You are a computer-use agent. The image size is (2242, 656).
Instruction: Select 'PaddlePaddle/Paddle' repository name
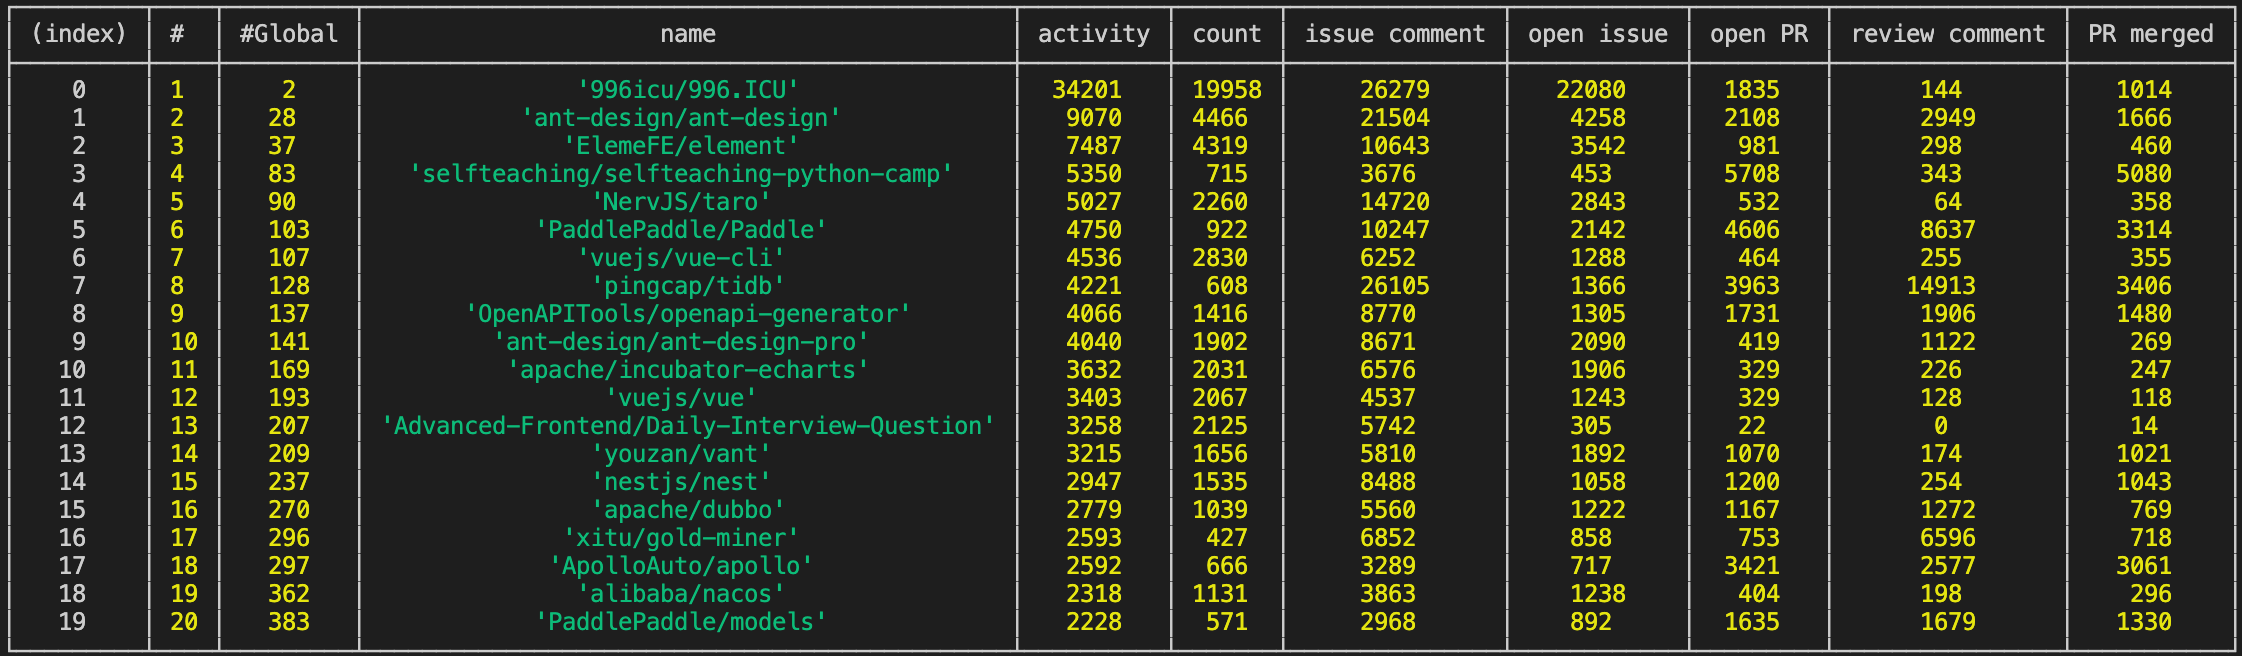(x=681, y=230)
